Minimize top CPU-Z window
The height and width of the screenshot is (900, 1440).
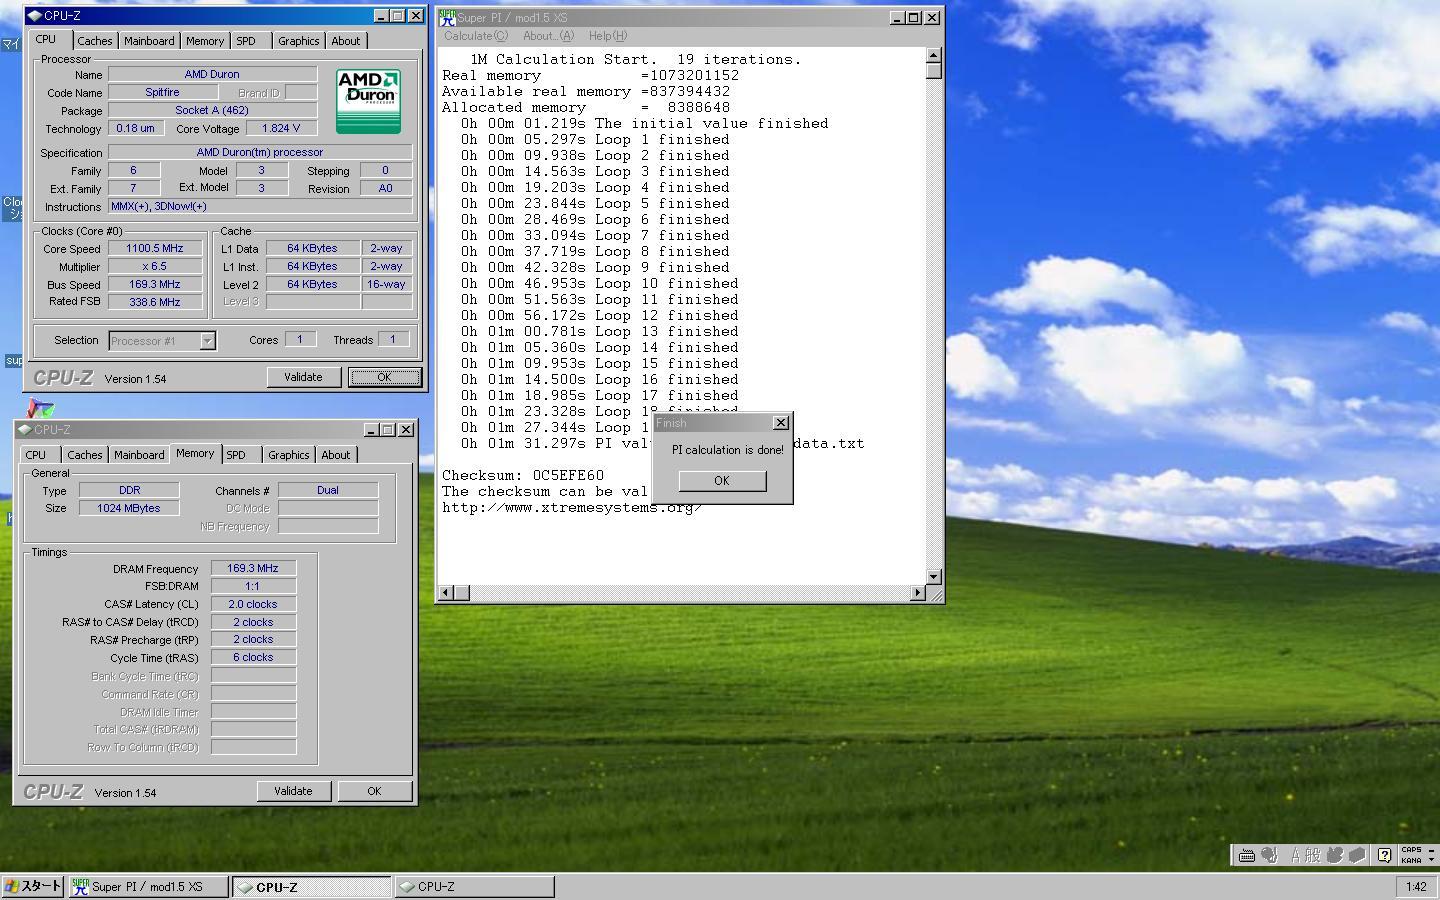click(381, 16)
